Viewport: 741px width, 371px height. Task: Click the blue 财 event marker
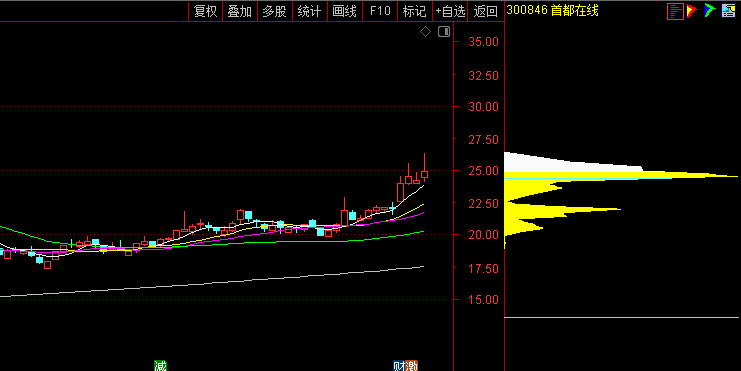tap(399, 365)
